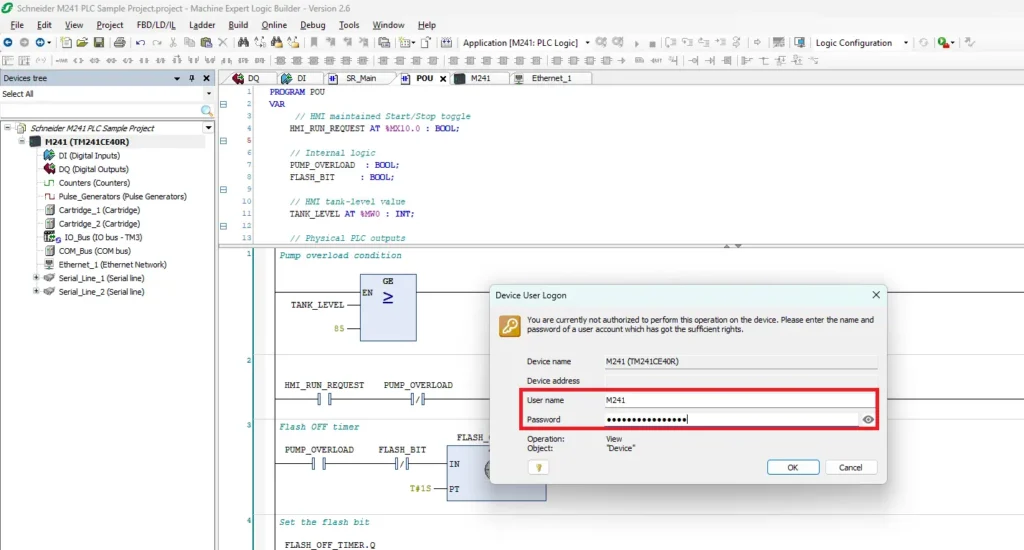Click the Paste clipboard icon
The image size is (1024, 550).
206,42
